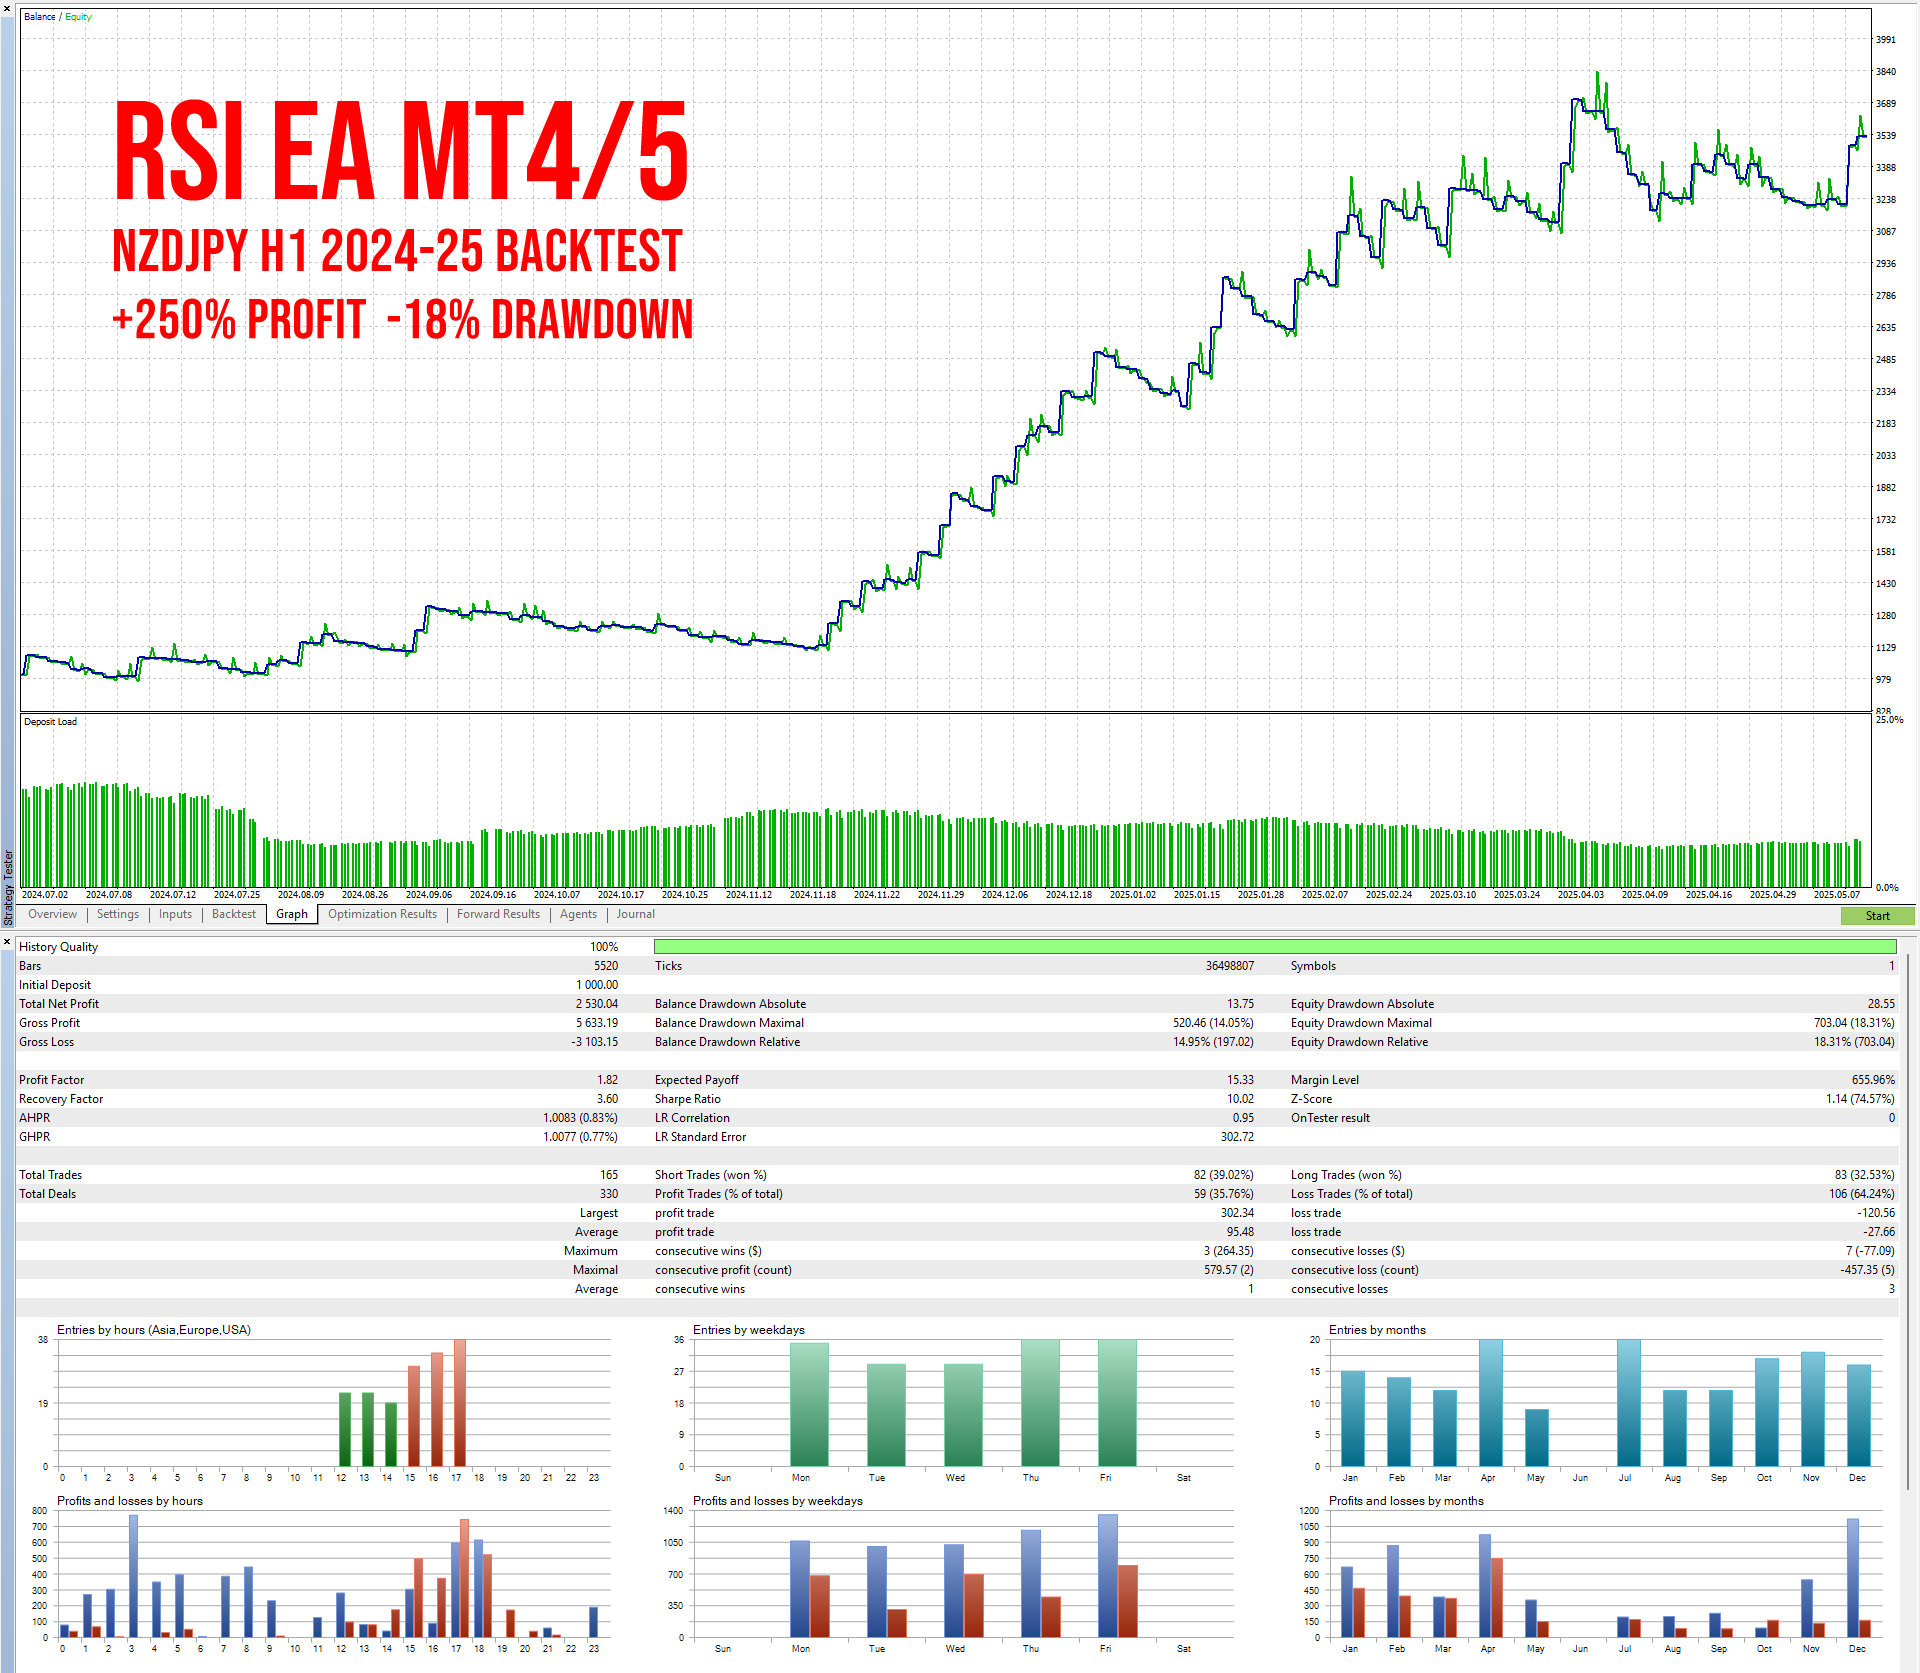Click the Recovery Factor value 3.60

(607, 1099)
